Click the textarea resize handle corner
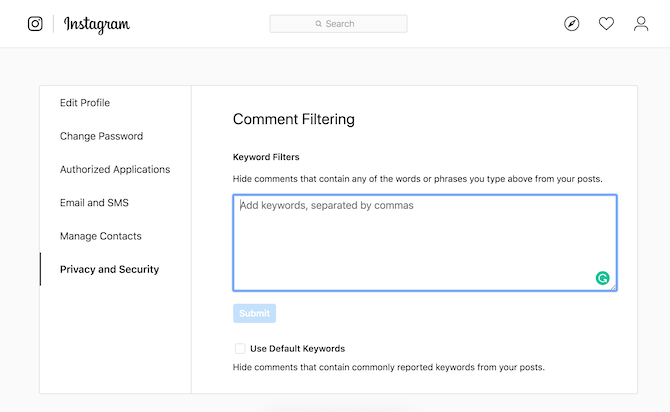The image size is (670, 412). (613, 288)
